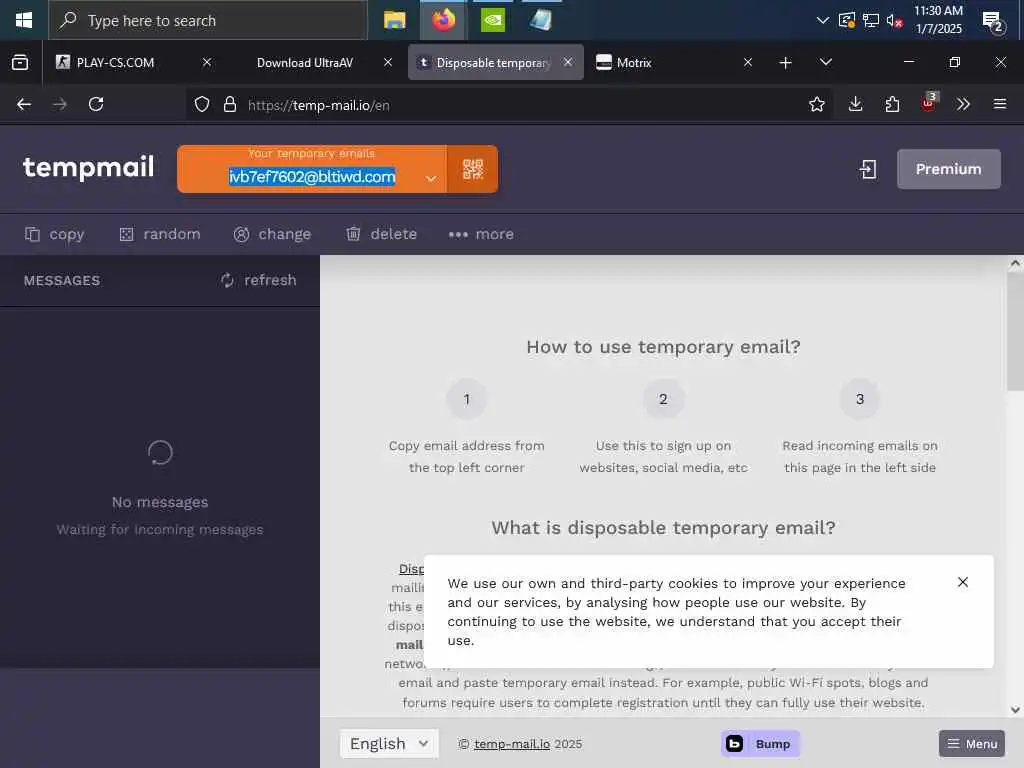Open the temp-mail.io footer link
Viewport: 1024px width, 768px height.
512,744
